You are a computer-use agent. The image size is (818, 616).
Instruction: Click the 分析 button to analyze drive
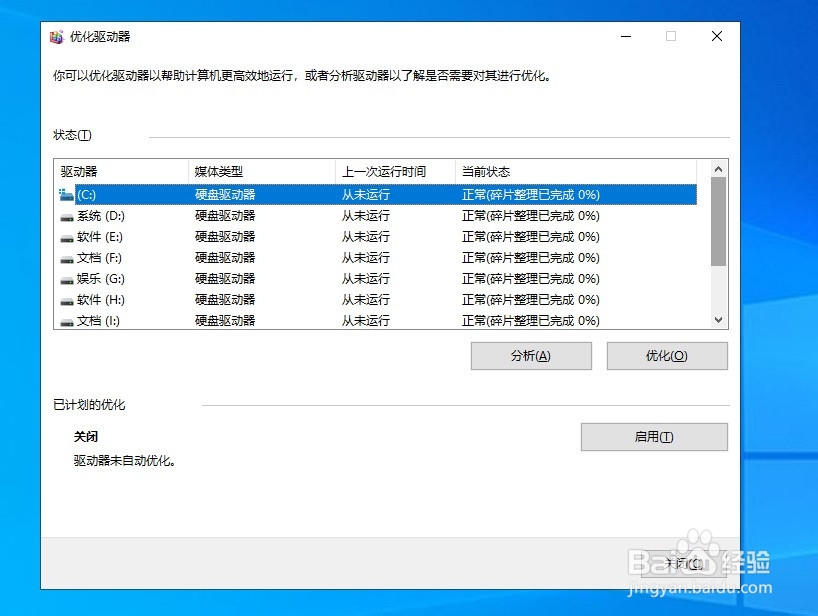(530, 355)
